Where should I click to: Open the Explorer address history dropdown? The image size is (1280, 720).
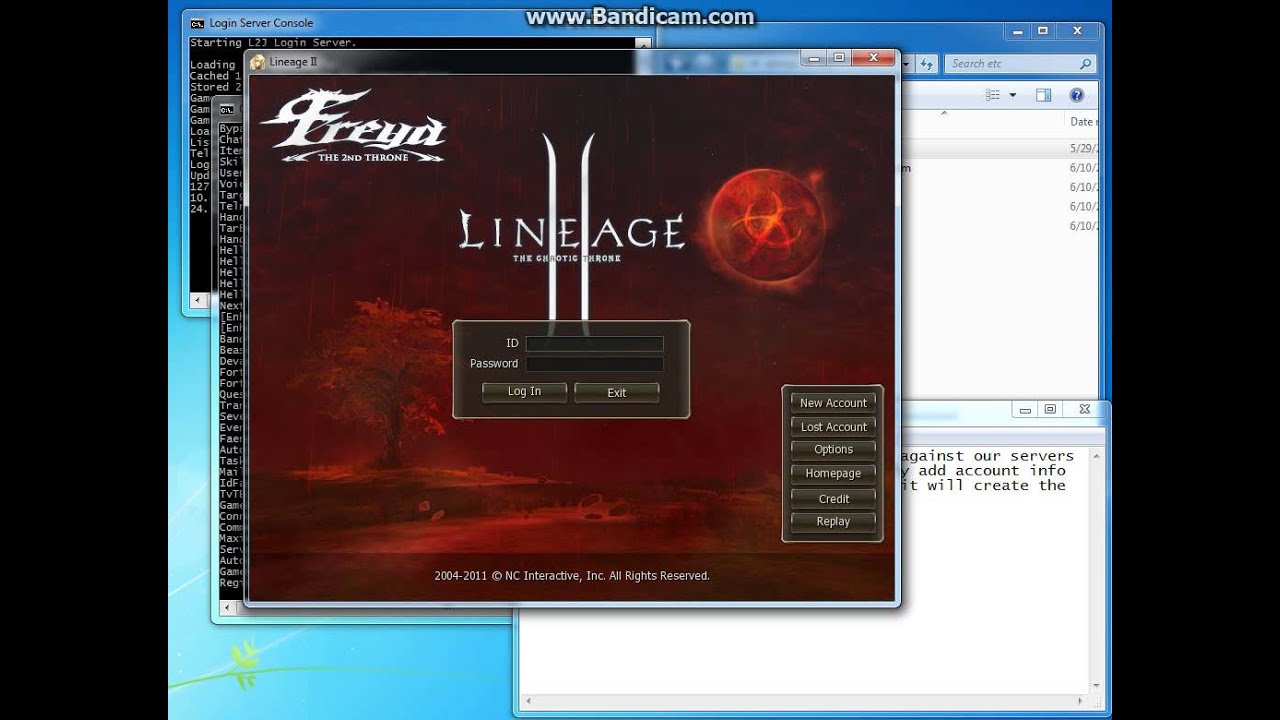coord(906,63)
